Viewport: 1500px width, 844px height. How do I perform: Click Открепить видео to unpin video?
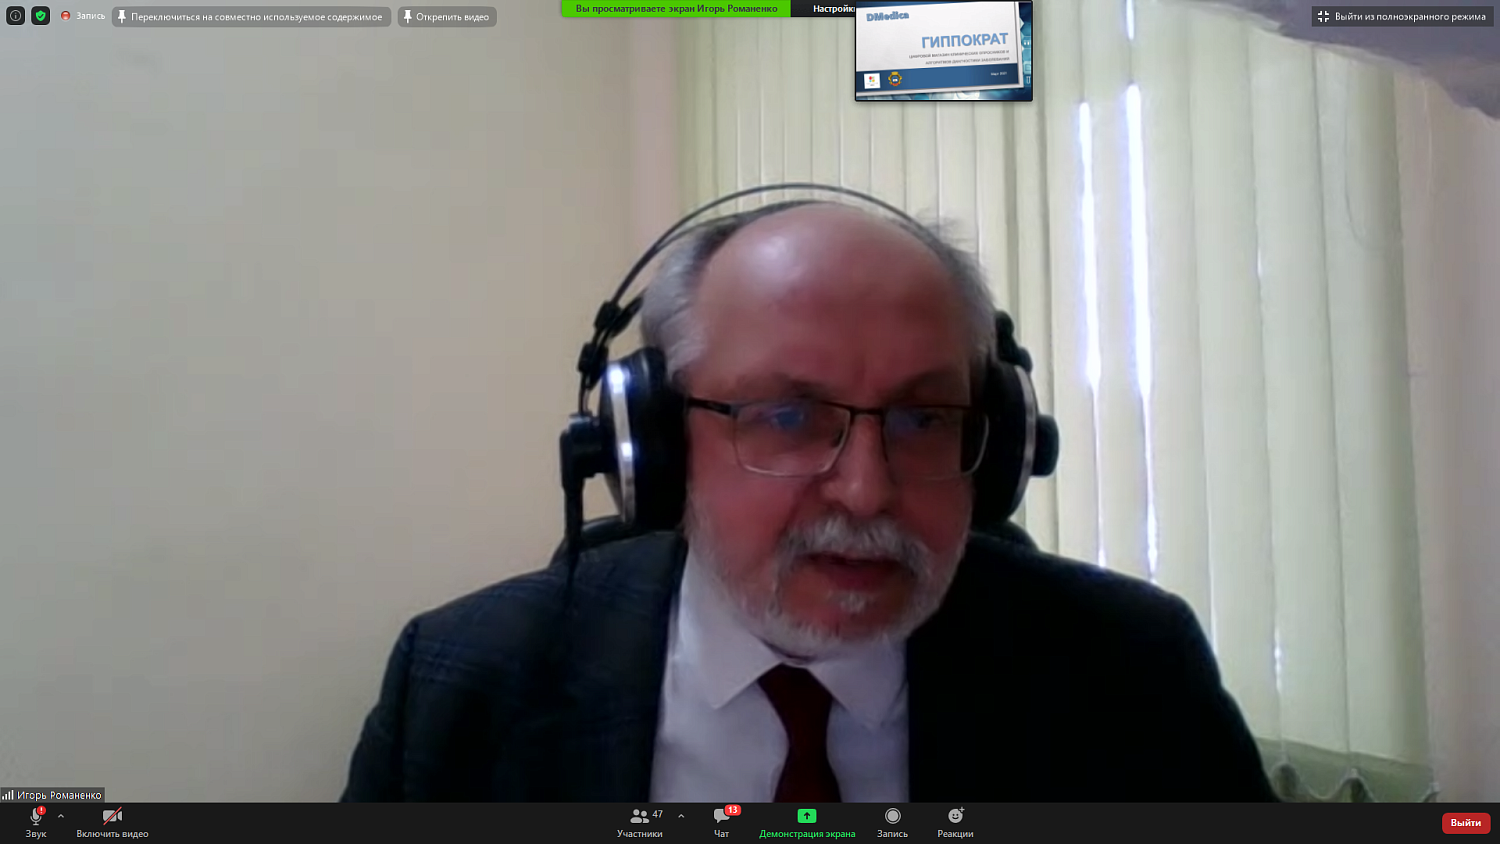(447, 17)
